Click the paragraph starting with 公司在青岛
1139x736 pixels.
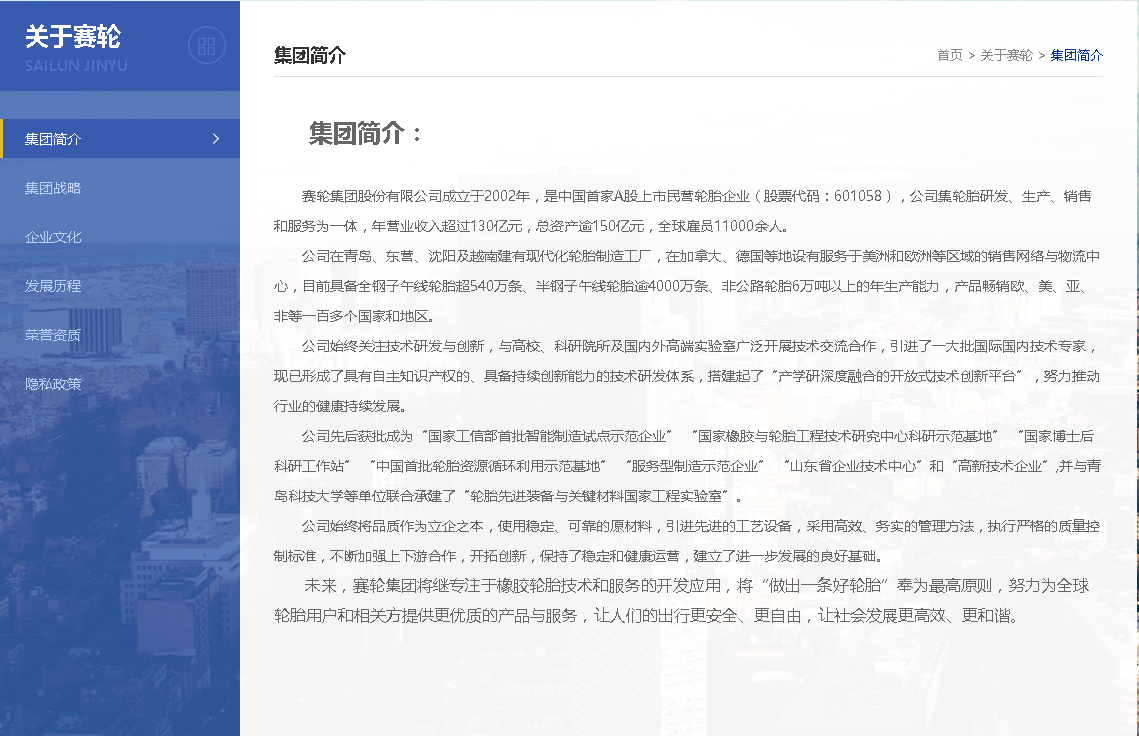click(686, 286)
